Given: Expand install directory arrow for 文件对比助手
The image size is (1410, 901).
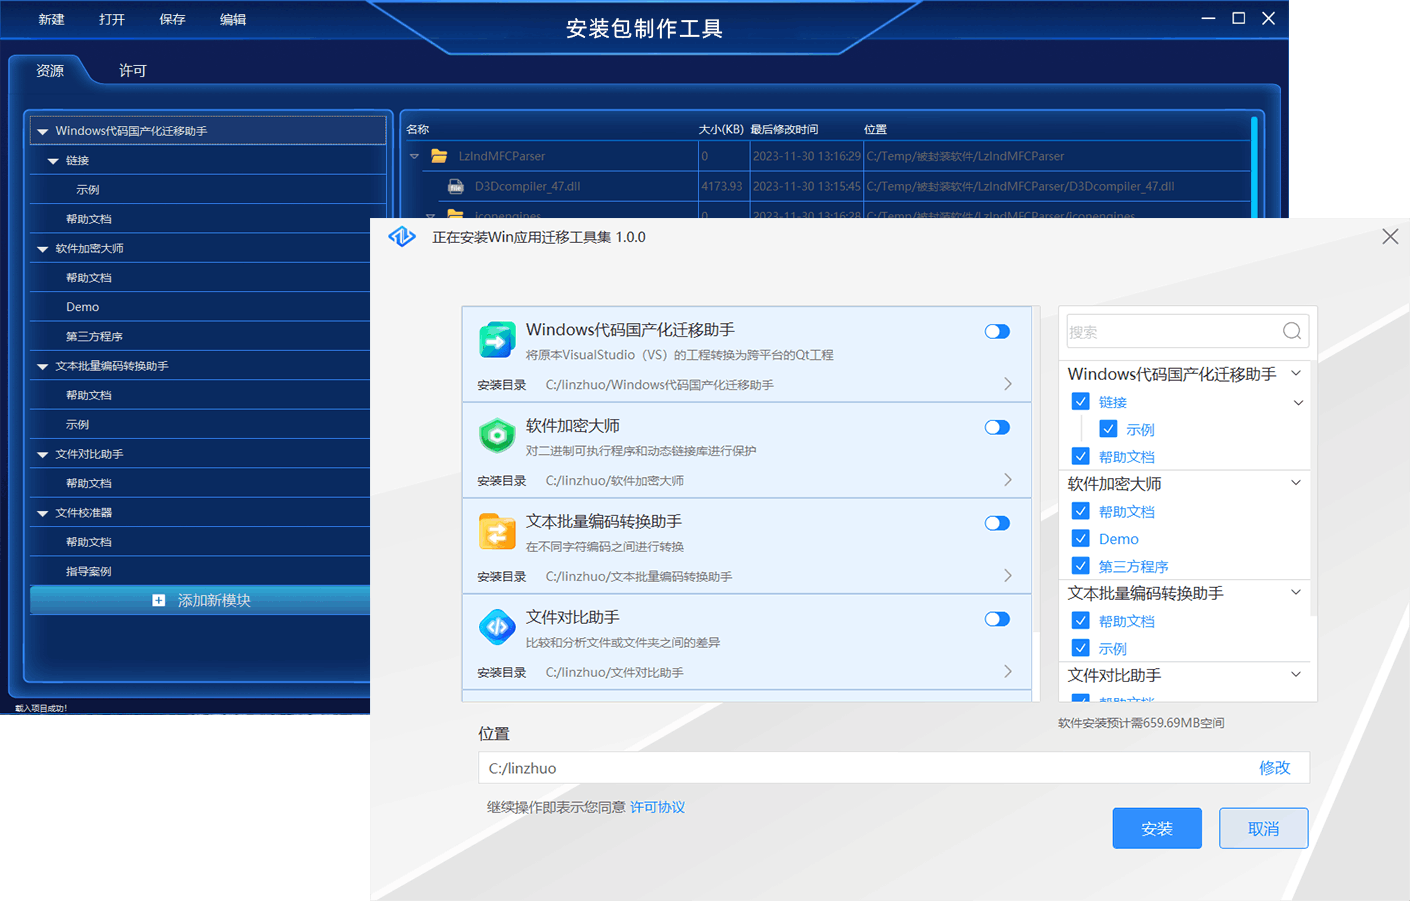Looking at the screenshot, I should (x=1007, y=672).
